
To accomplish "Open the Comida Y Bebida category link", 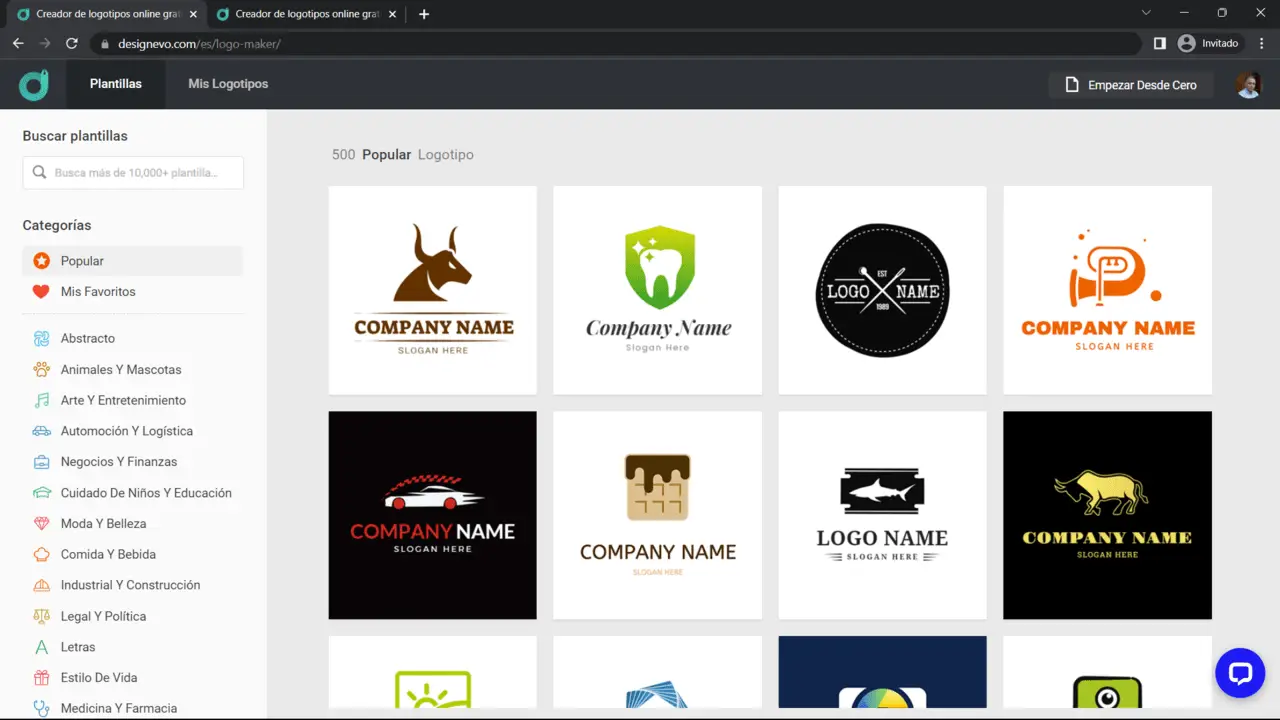I will tap(108, 554).
